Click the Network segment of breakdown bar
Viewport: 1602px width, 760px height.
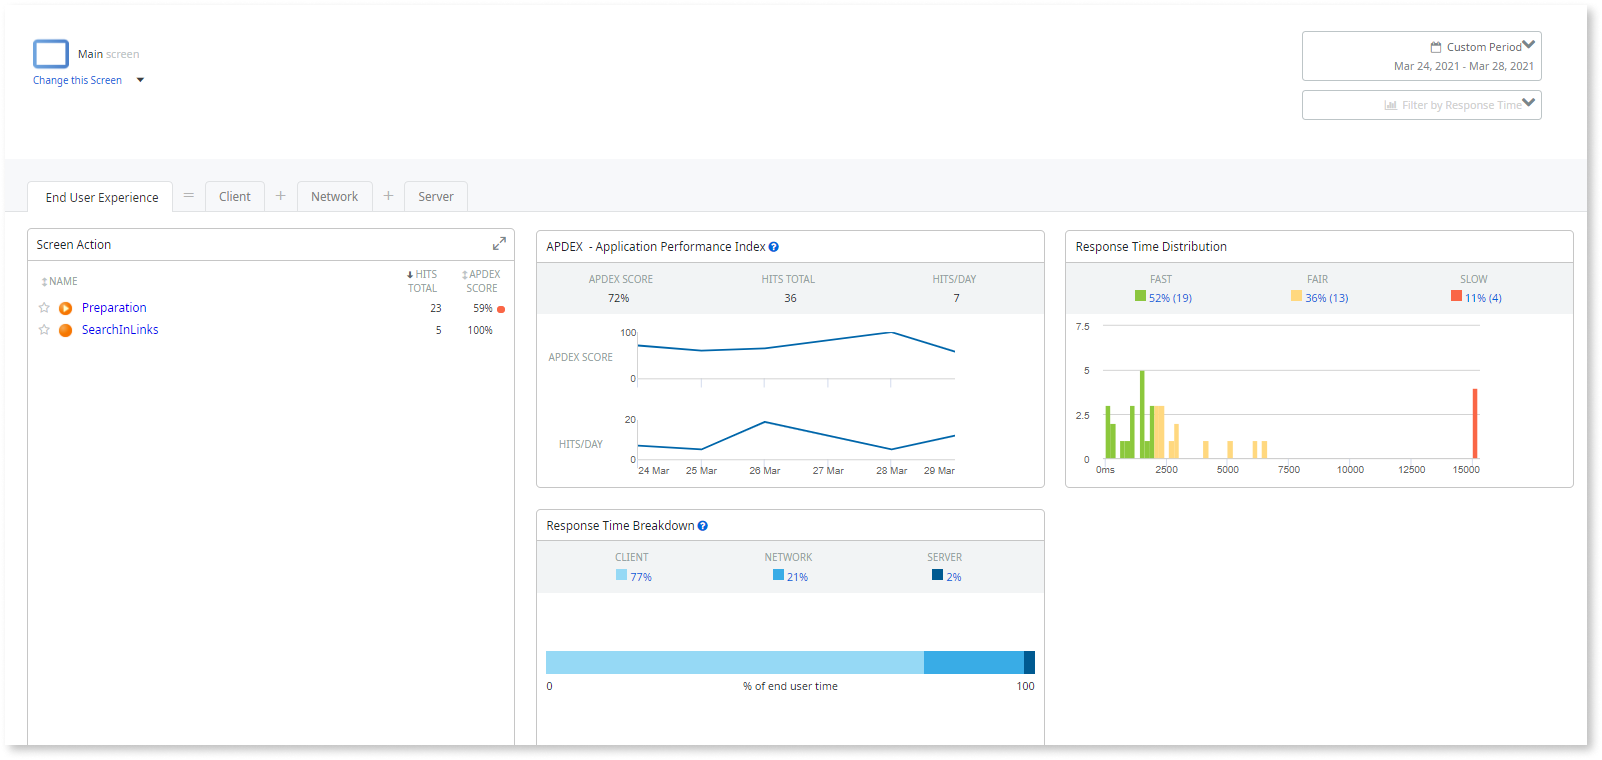973,662
